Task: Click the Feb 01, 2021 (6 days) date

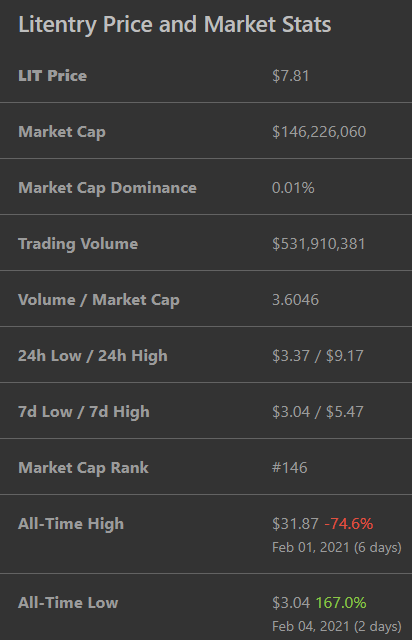Action: pos(337,547)
